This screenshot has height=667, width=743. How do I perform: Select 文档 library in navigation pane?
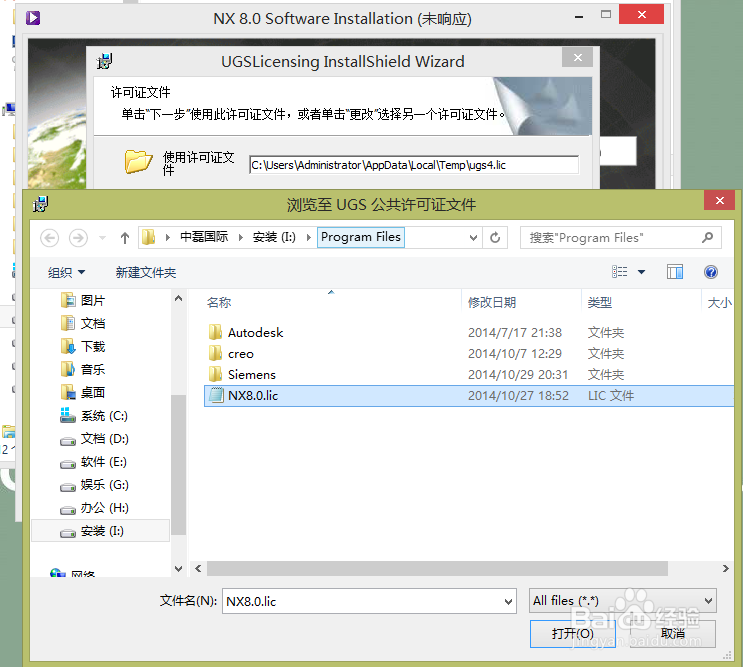tap(83, 323)
